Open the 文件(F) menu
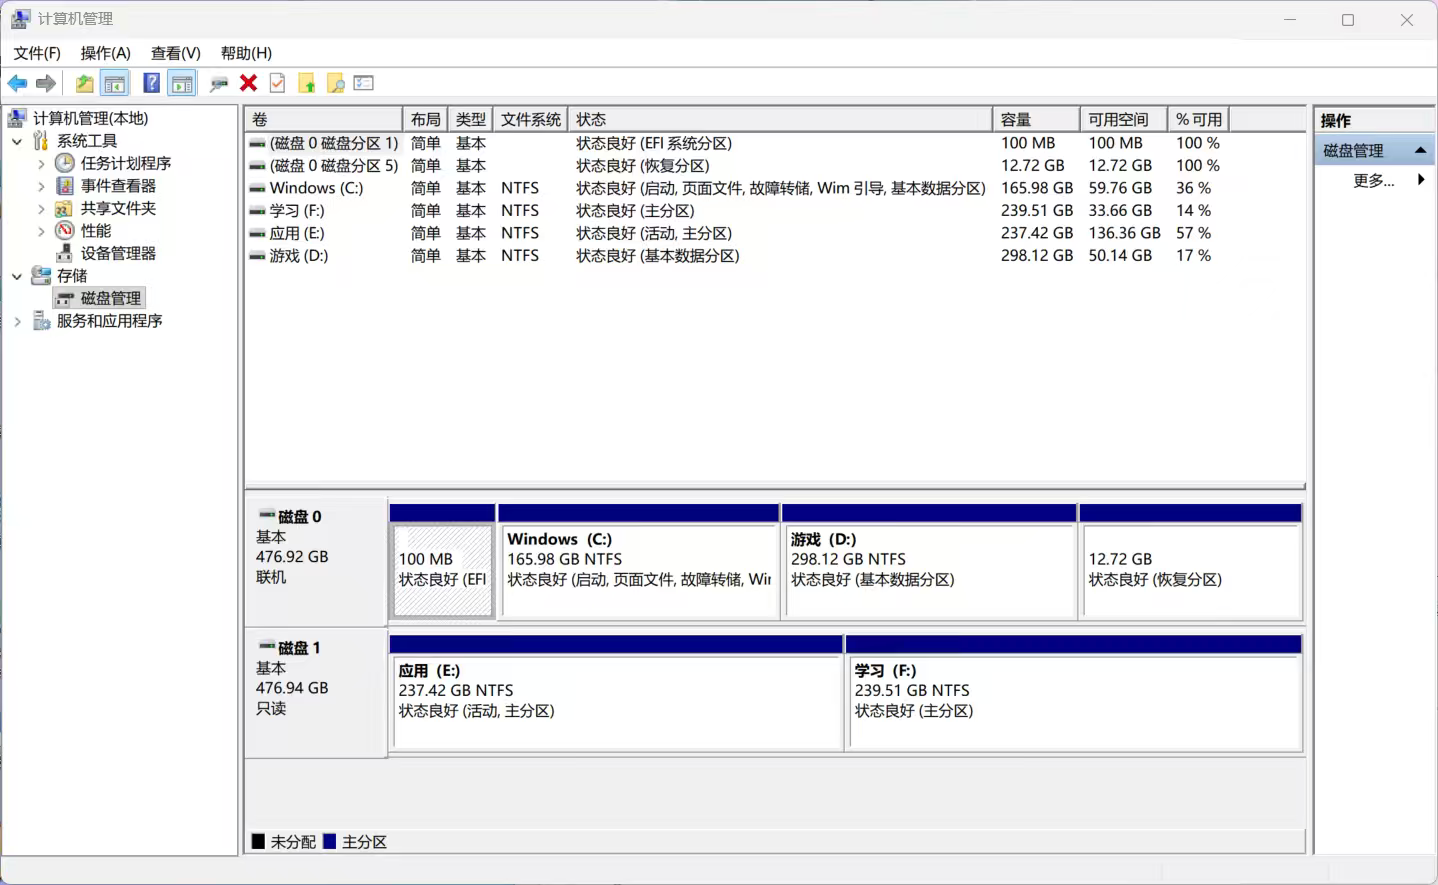 tap(37, 53)
